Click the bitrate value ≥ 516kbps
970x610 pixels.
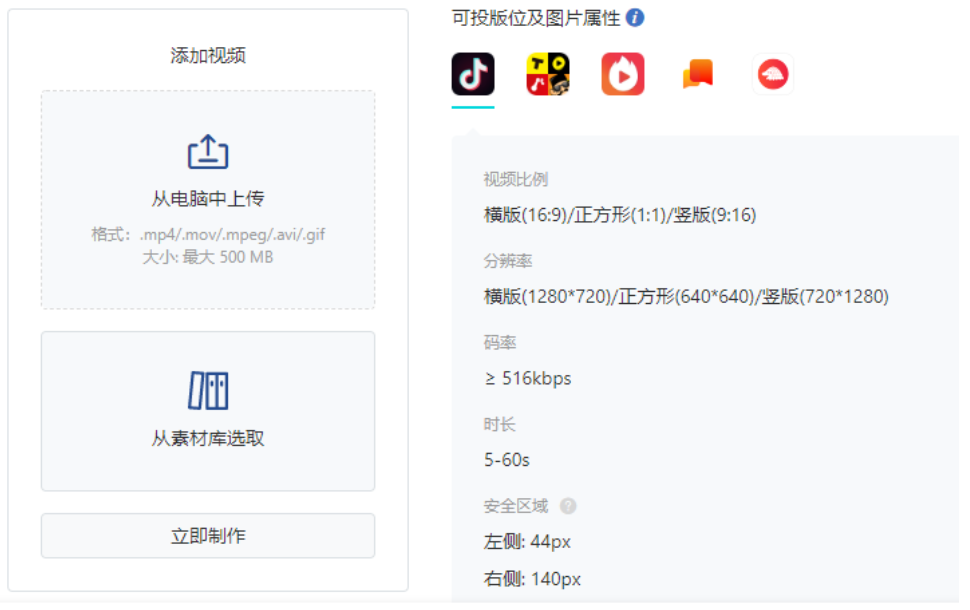click(x=528, y=379)
